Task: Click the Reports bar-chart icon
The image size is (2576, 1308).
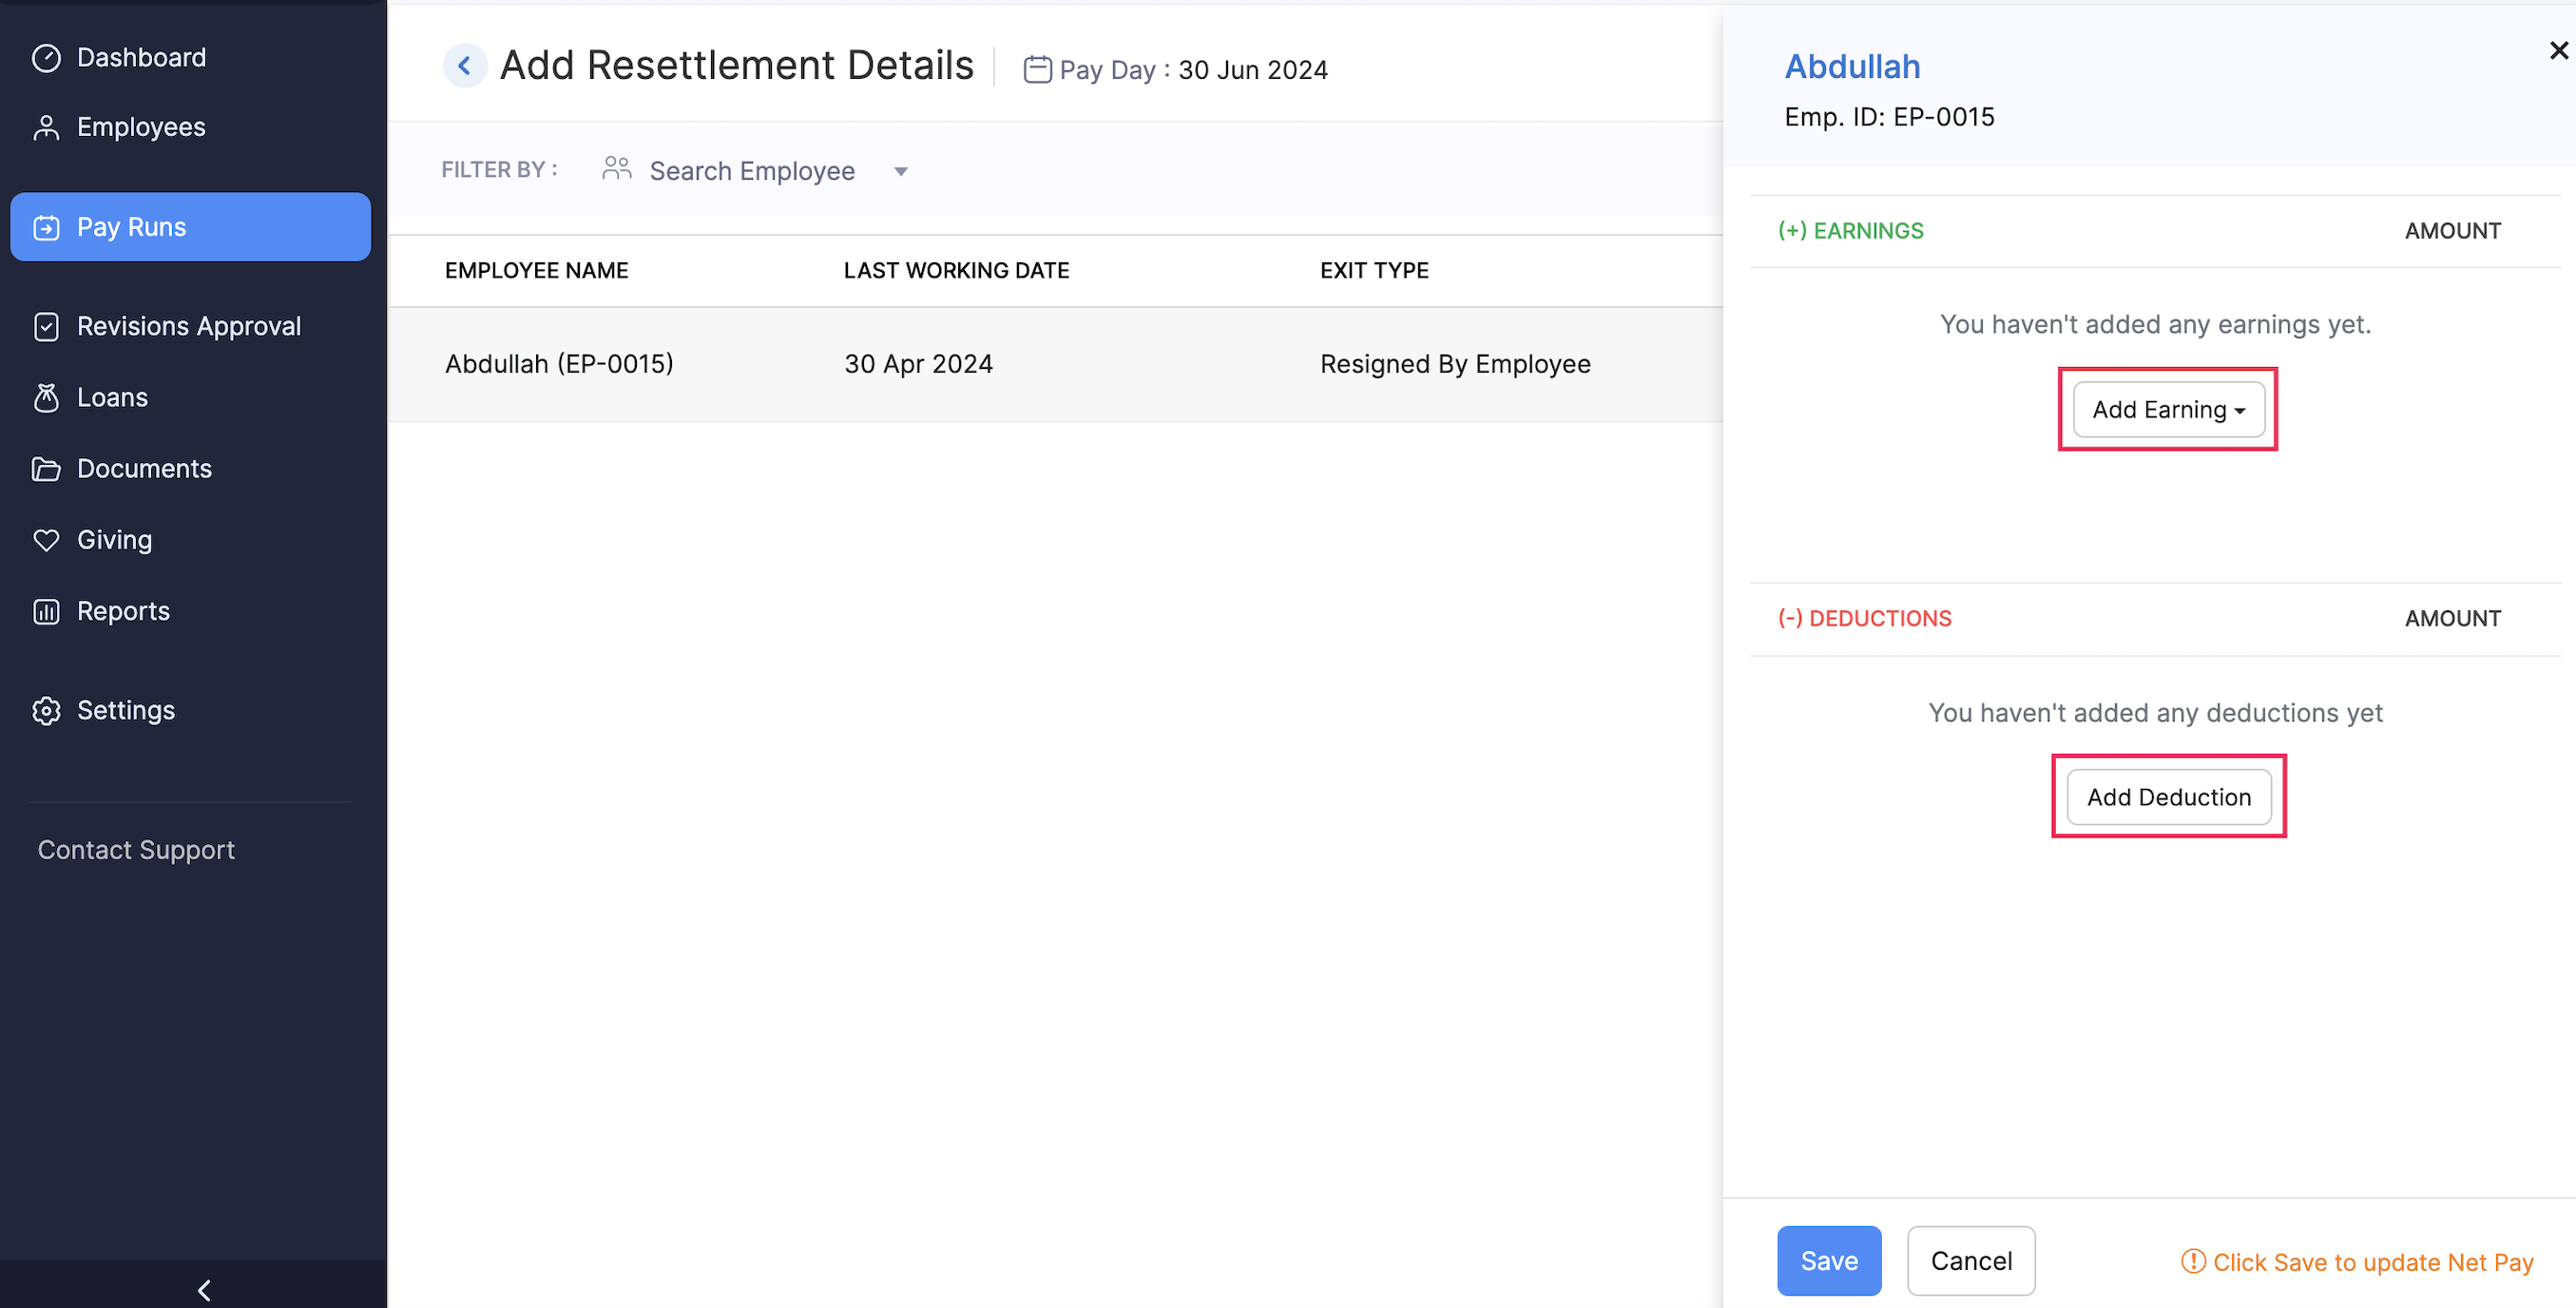Action: pos(47,610)
